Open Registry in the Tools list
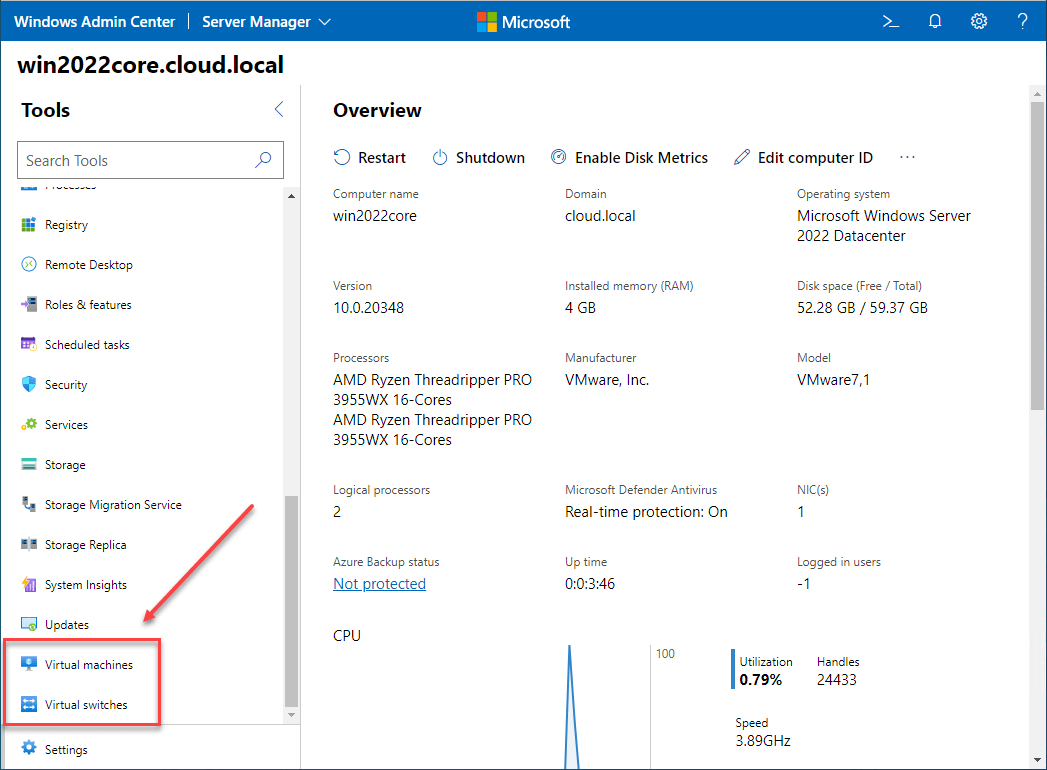The image size is (1047, 770). pos(66,225)
